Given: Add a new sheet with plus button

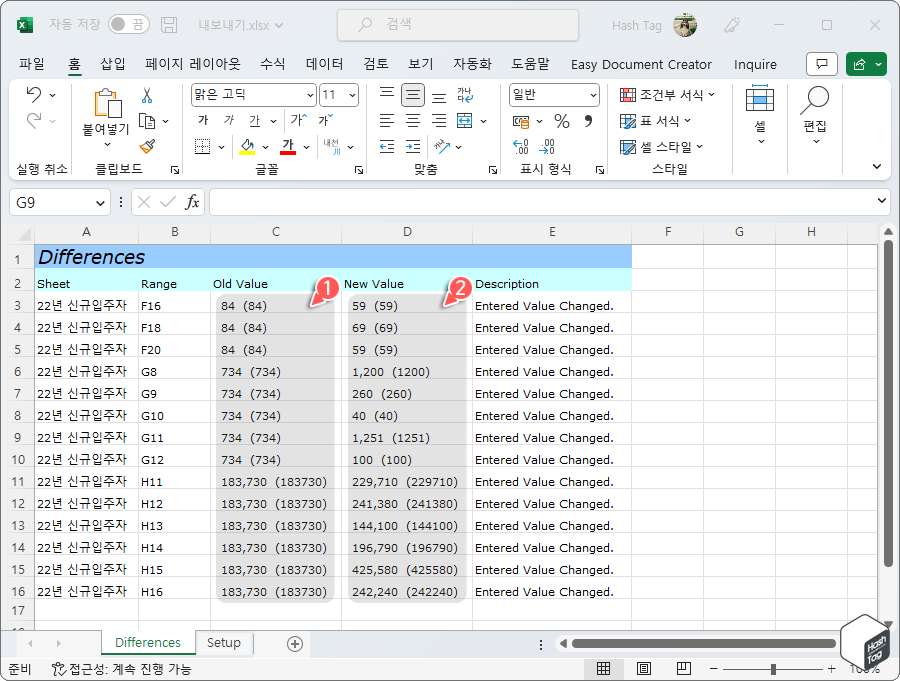Looking at the screenshot, I should [295, 644].
